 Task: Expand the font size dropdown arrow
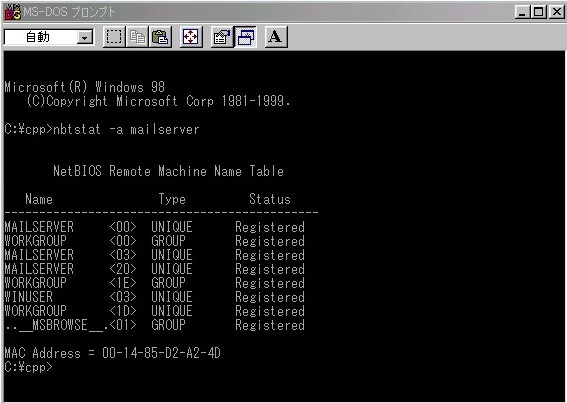pos(85,37)
